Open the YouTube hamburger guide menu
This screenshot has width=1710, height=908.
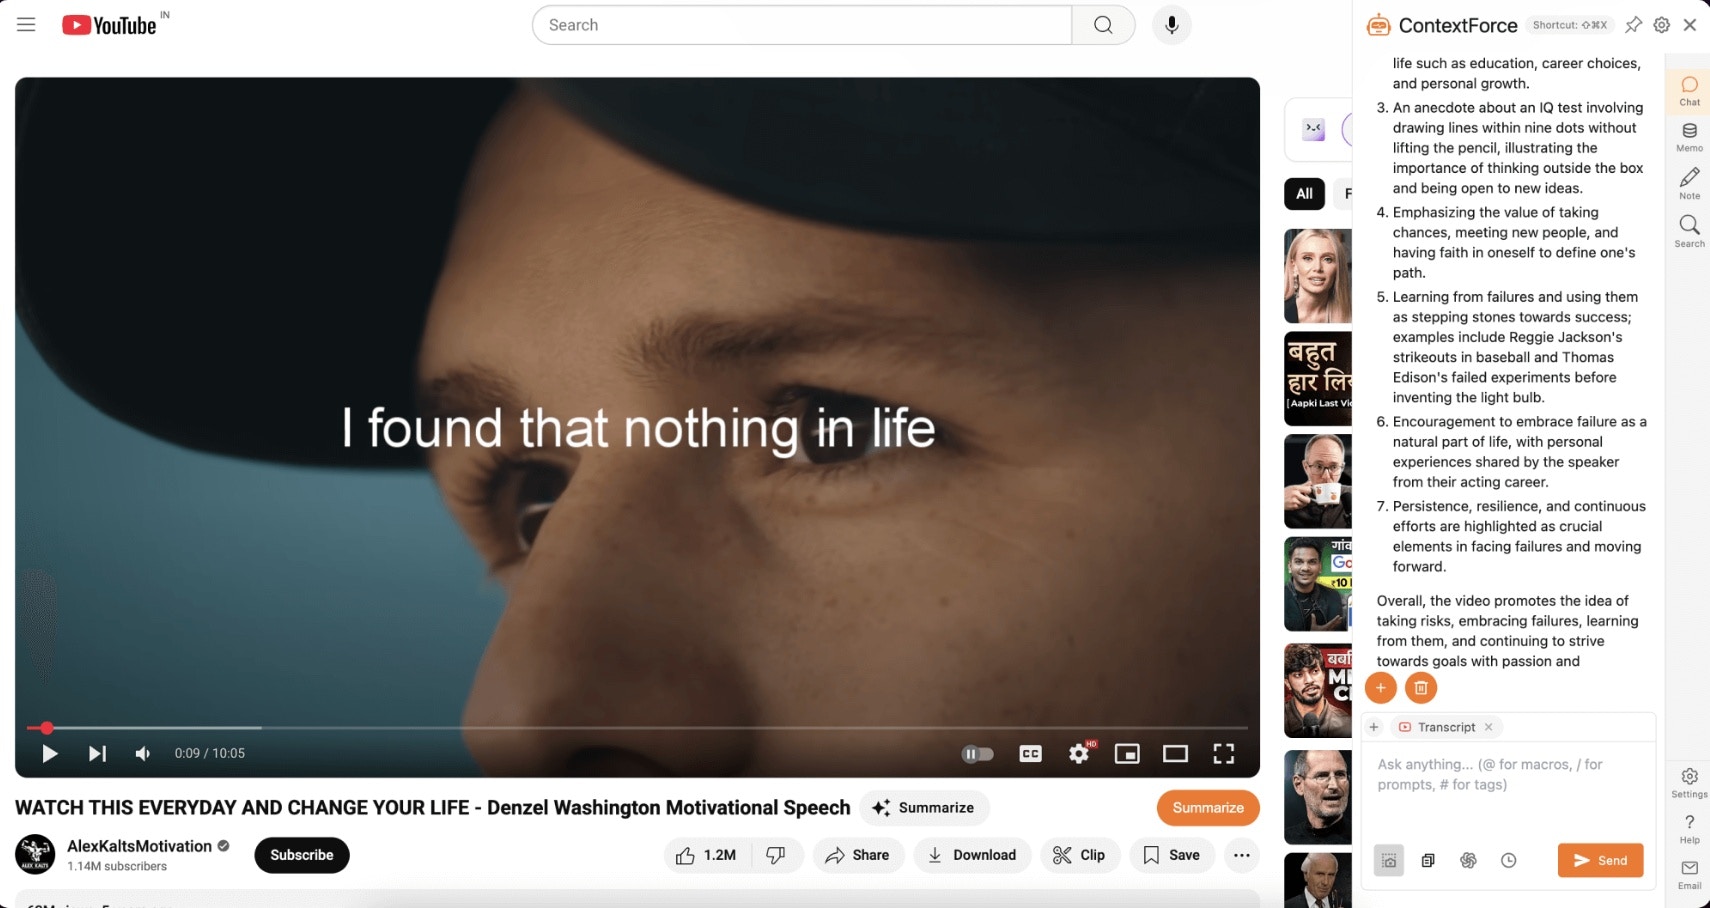(x=26, y=25)
